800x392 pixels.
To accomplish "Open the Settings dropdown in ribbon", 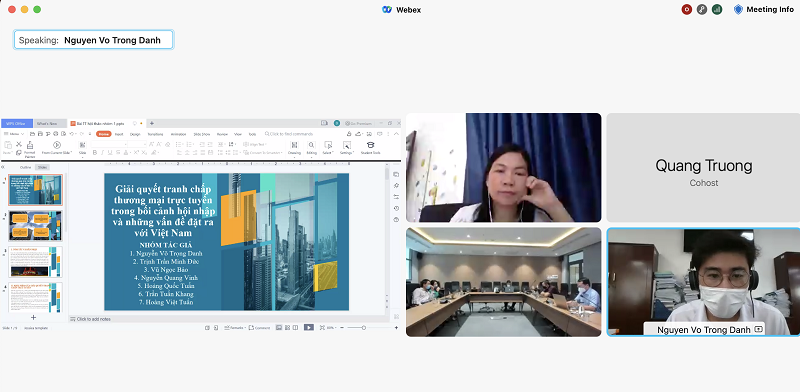I will (347, 149).
